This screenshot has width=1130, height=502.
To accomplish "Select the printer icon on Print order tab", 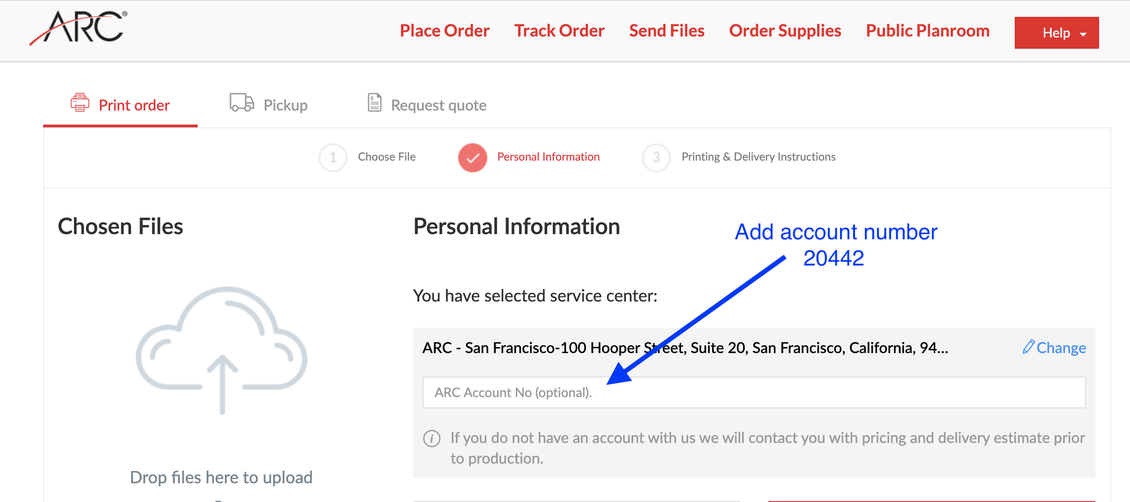I will 79,103.
